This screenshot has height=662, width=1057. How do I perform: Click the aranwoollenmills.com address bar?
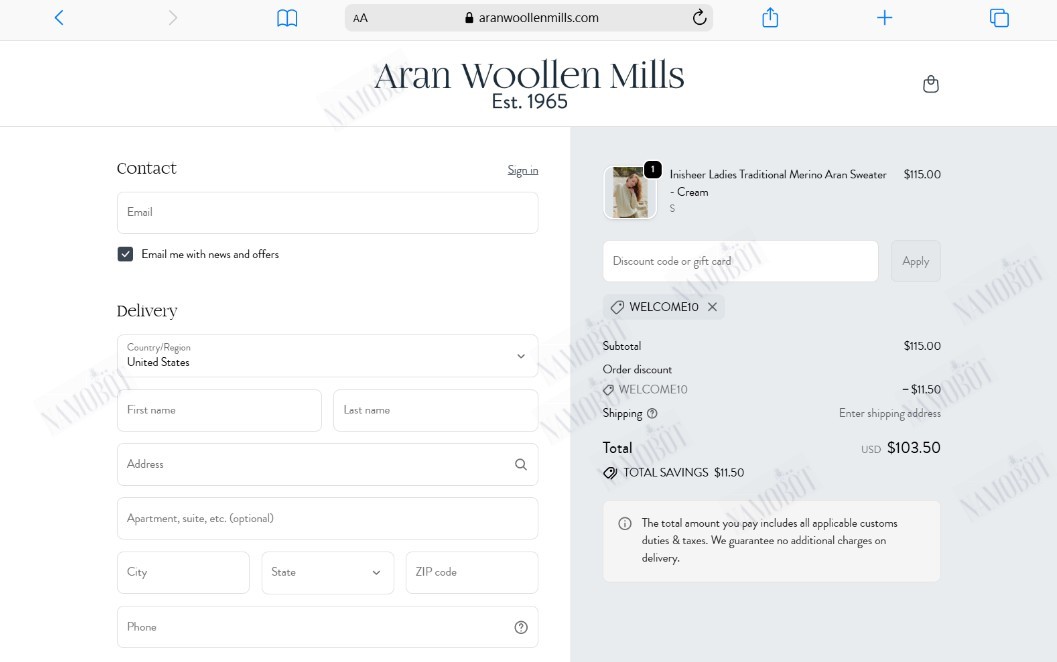point(528,18)
